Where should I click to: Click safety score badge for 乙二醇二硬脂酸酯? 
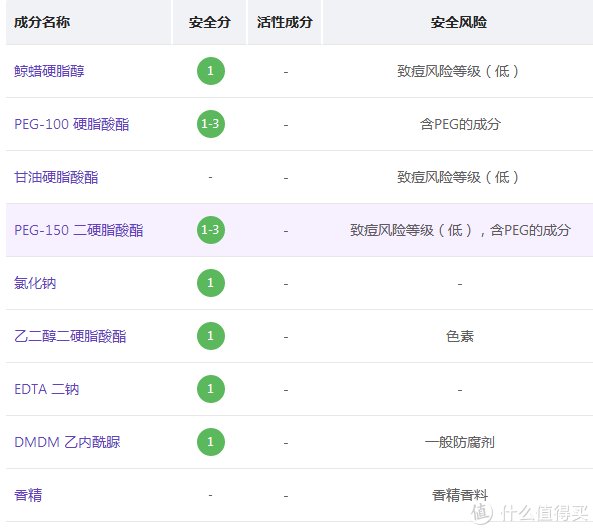tap(211, 336)
